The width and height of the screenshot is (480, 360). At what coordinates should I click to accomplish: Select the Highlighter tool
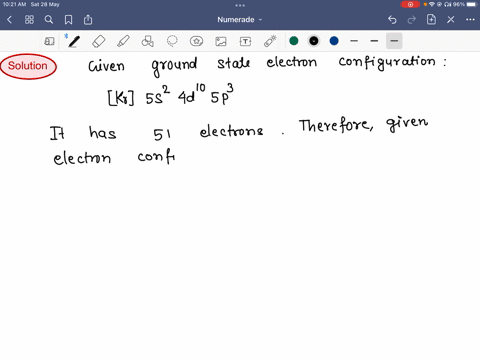coord(123,41)
